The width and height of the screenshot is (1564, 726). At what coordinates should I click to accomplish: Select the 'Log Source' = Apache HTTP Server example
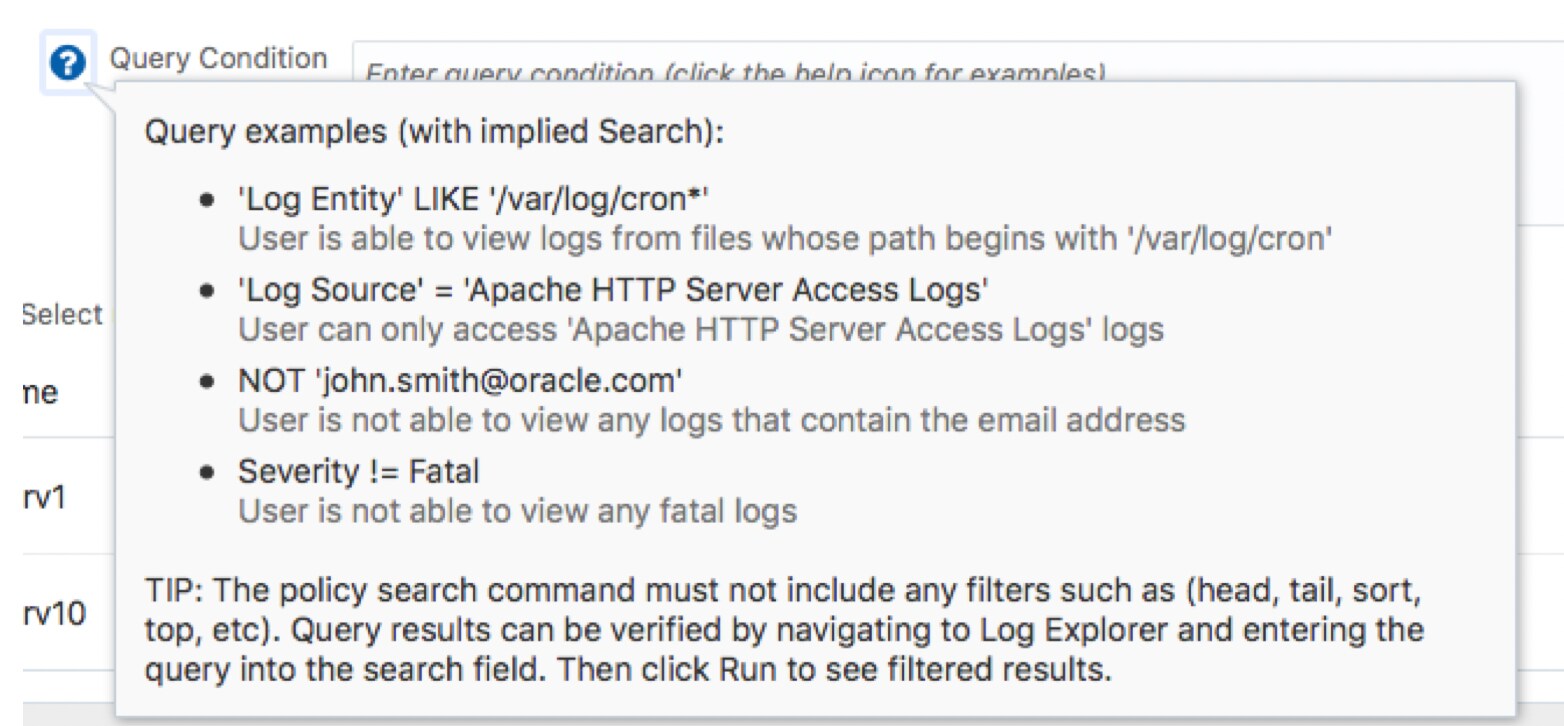(613, 291)
